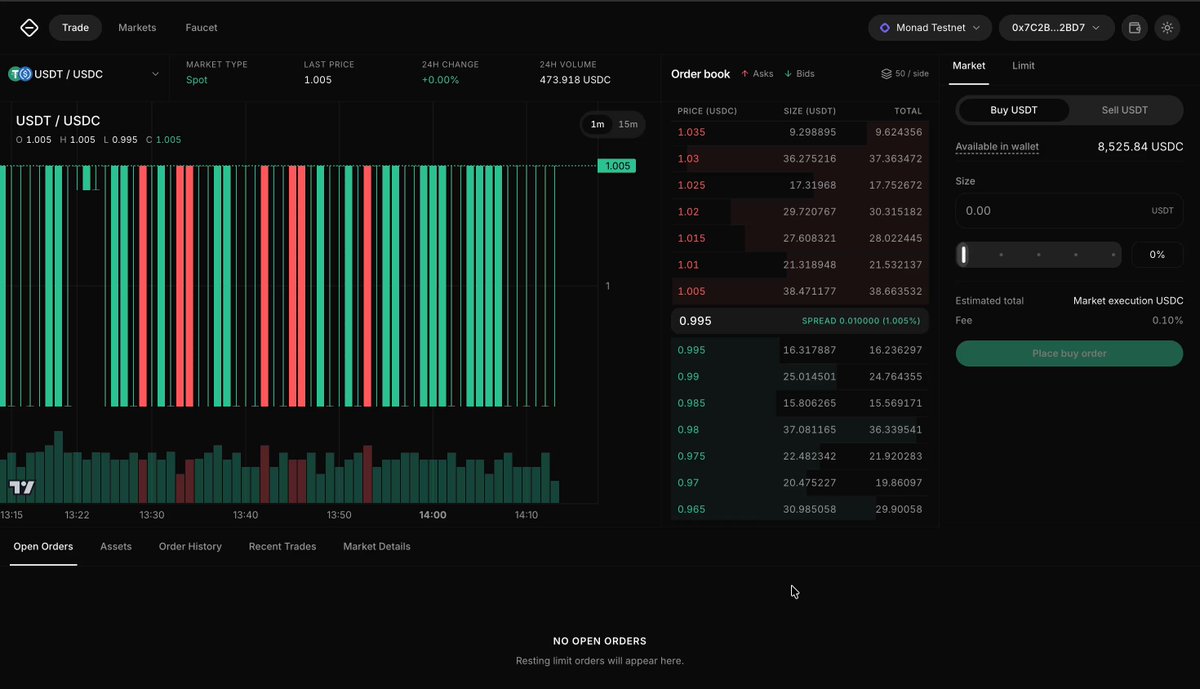Toggle the light theme sun icon
The height and width of the screenshot is (689, 1200).
point(1167,28)
